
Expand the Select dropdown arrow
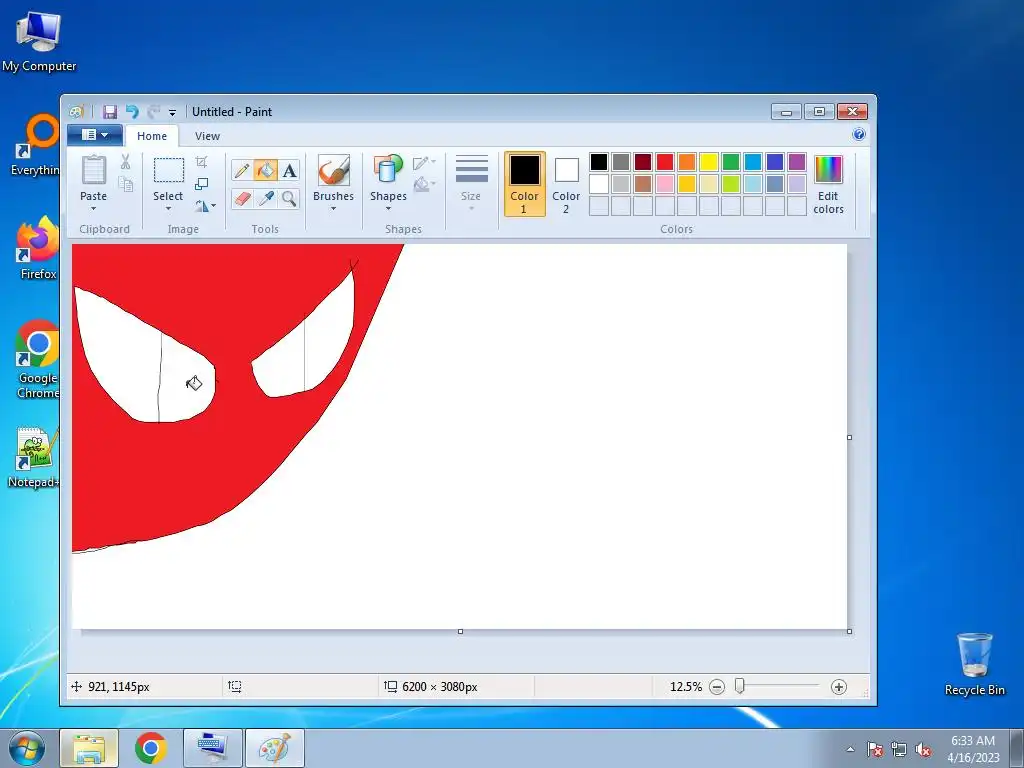tap(168, 209)
